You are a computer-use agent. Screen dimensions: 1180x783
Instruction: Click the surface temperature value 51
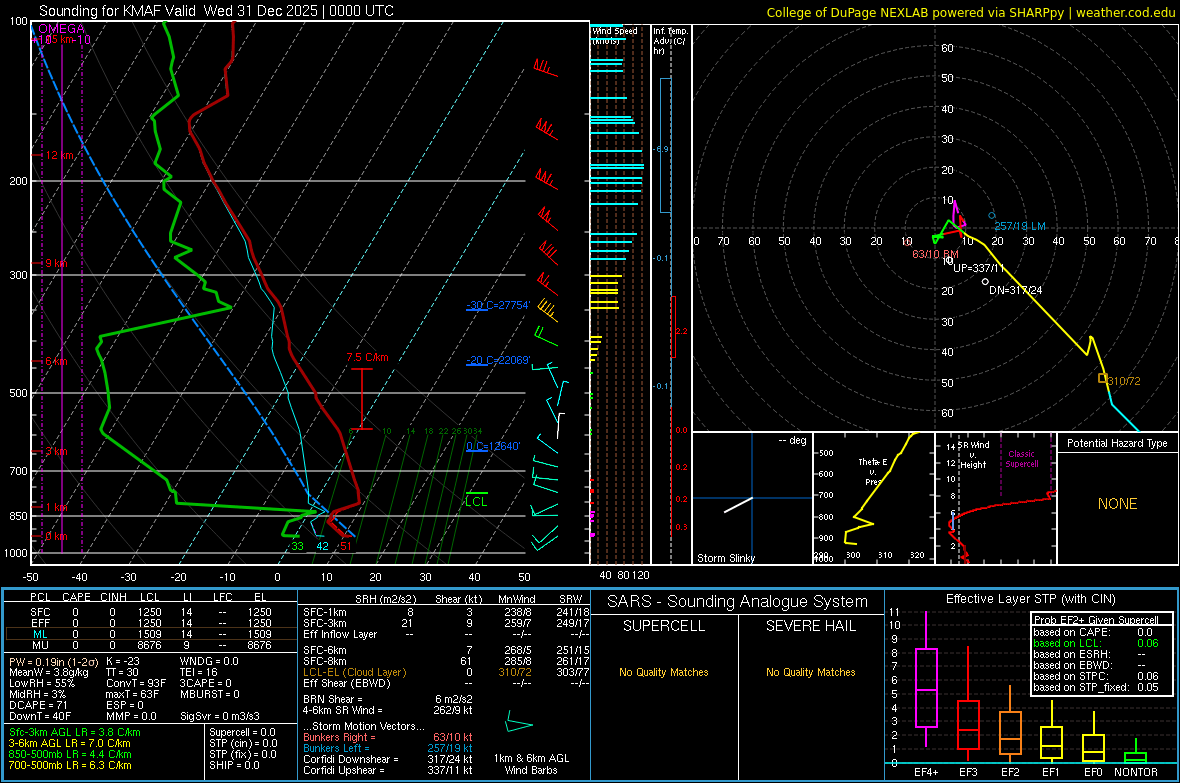click(345, 546)
